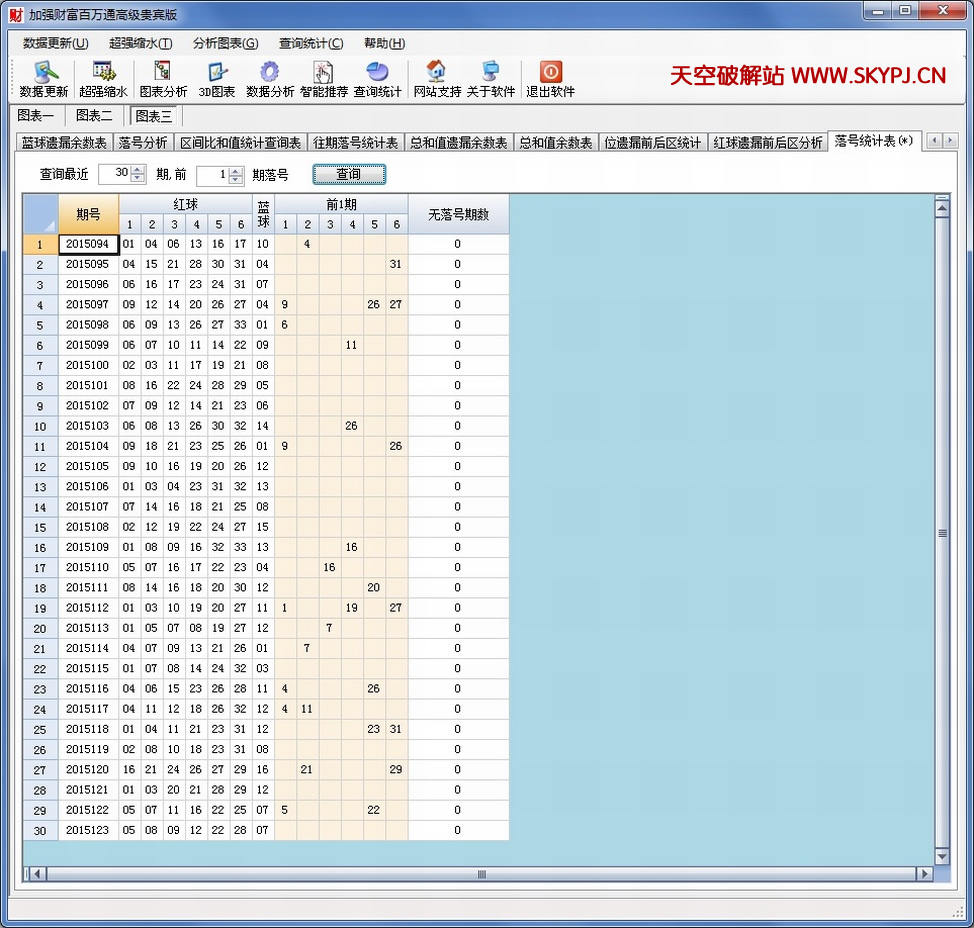The width and height of the screenshot is (974, 928).
Task: Open the 分析图表(G) menu
Action: click(x=225, y=43)
